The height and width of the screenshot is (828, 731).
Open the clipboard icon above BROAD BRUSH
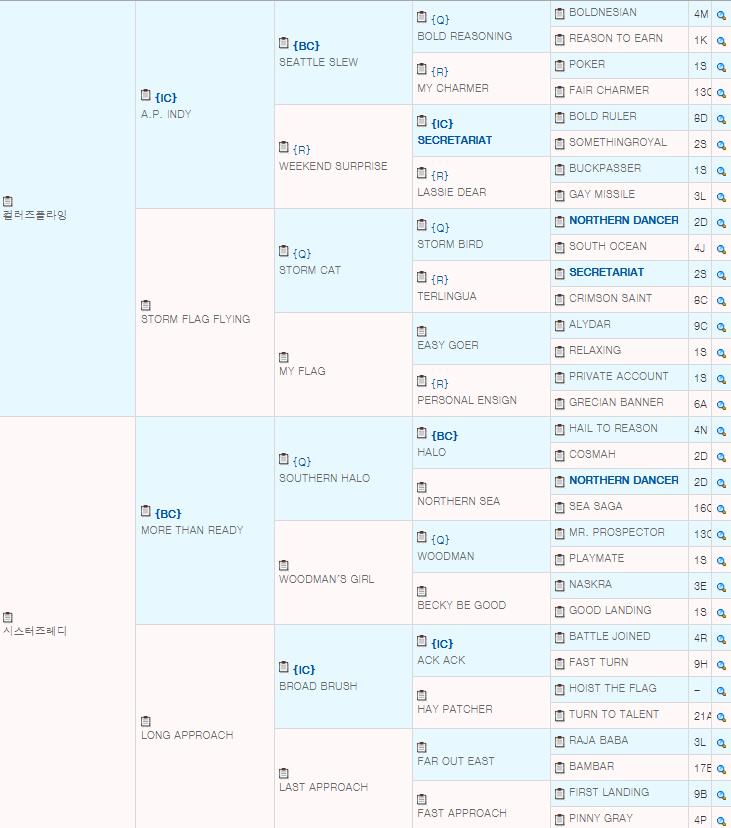click(x=284, y=667)
